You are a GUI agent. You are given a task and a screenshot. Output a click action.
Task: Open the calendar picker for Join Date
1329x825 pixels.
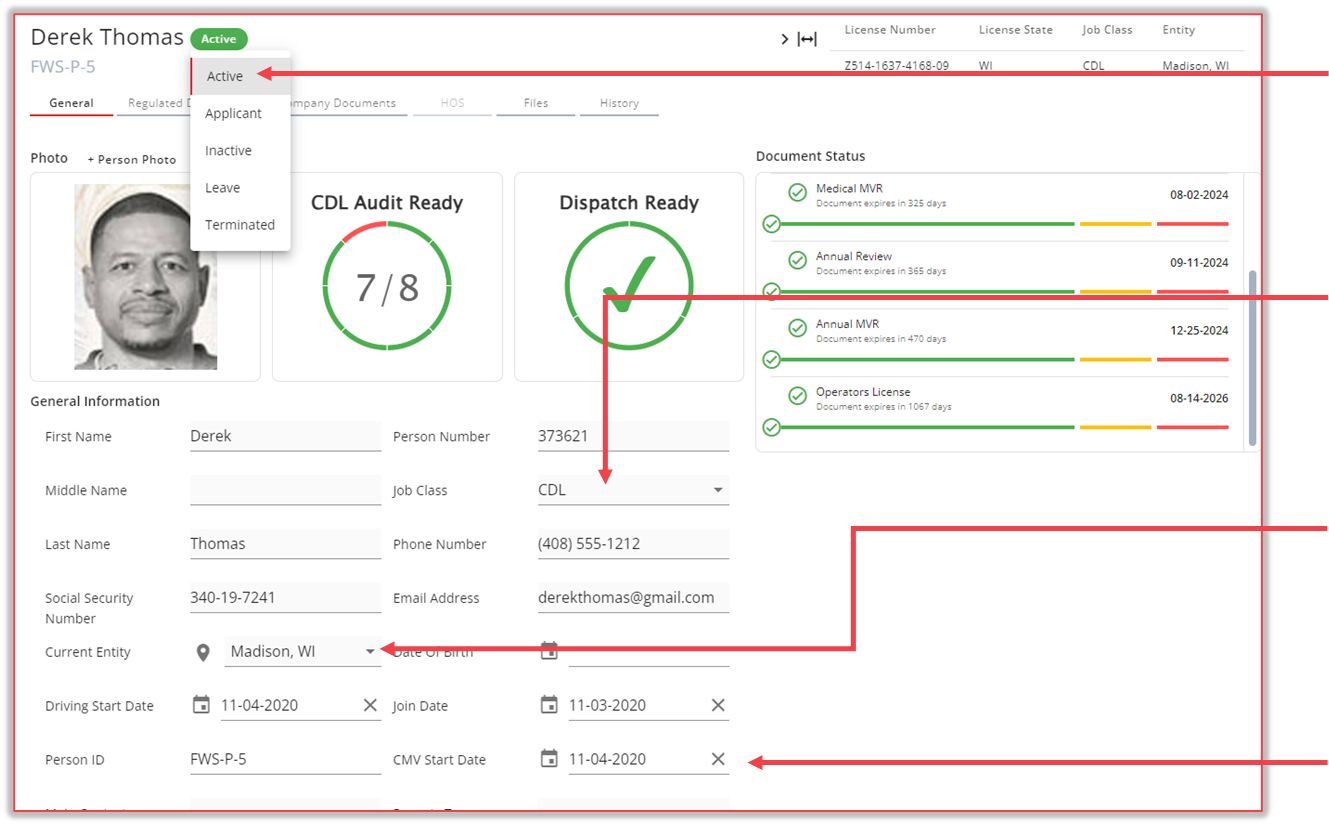[549, 704]
